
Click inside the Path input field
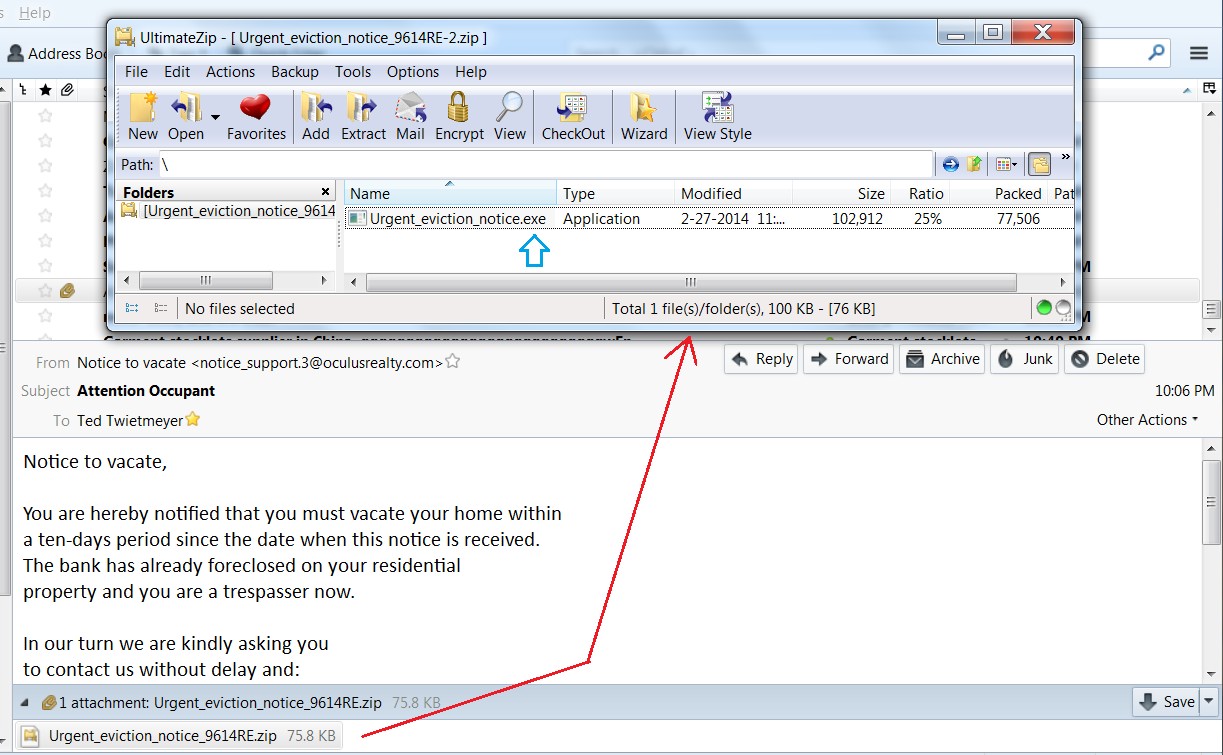pos(540,164)
